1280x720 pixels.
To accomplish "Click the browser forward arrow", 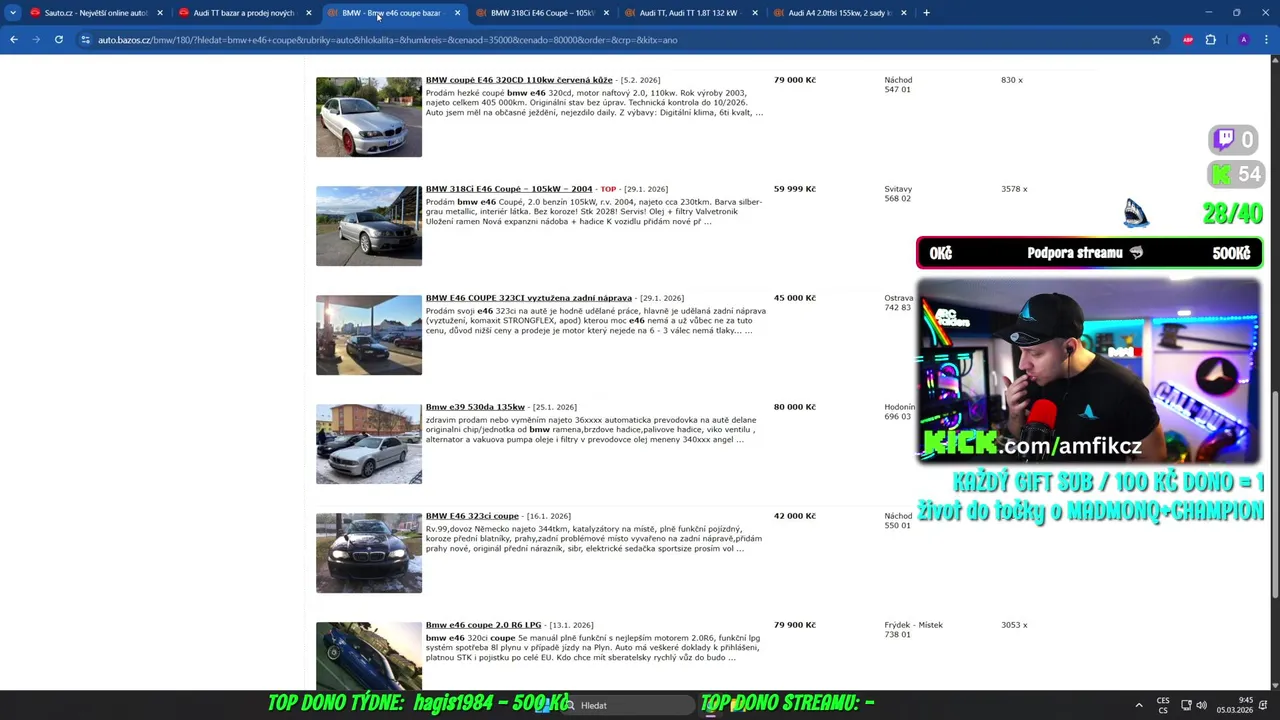I will 36,40.
